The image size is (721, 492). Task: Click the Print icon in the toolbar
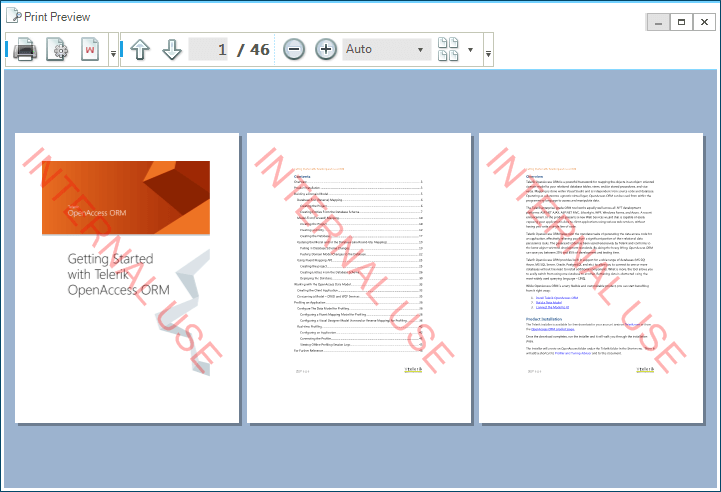click(x=25, y=49)
